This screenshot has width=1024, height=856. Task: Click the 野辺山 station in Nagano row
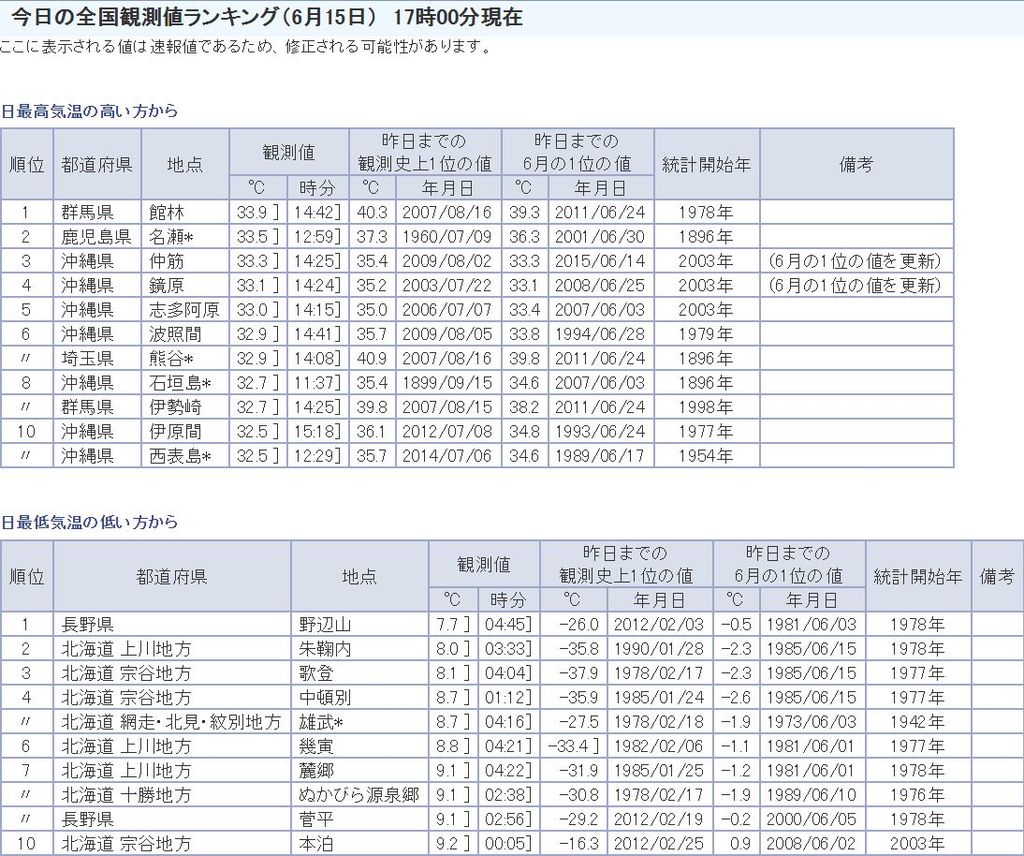(x=325, y=625)
